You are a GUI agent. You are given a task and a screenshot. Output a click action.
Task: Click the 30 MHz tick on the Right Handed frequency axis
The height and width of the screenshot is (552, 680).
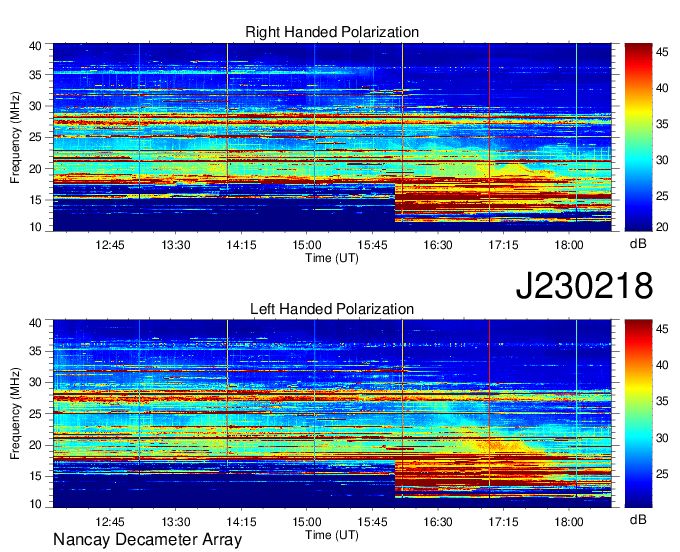click(35, 106)
